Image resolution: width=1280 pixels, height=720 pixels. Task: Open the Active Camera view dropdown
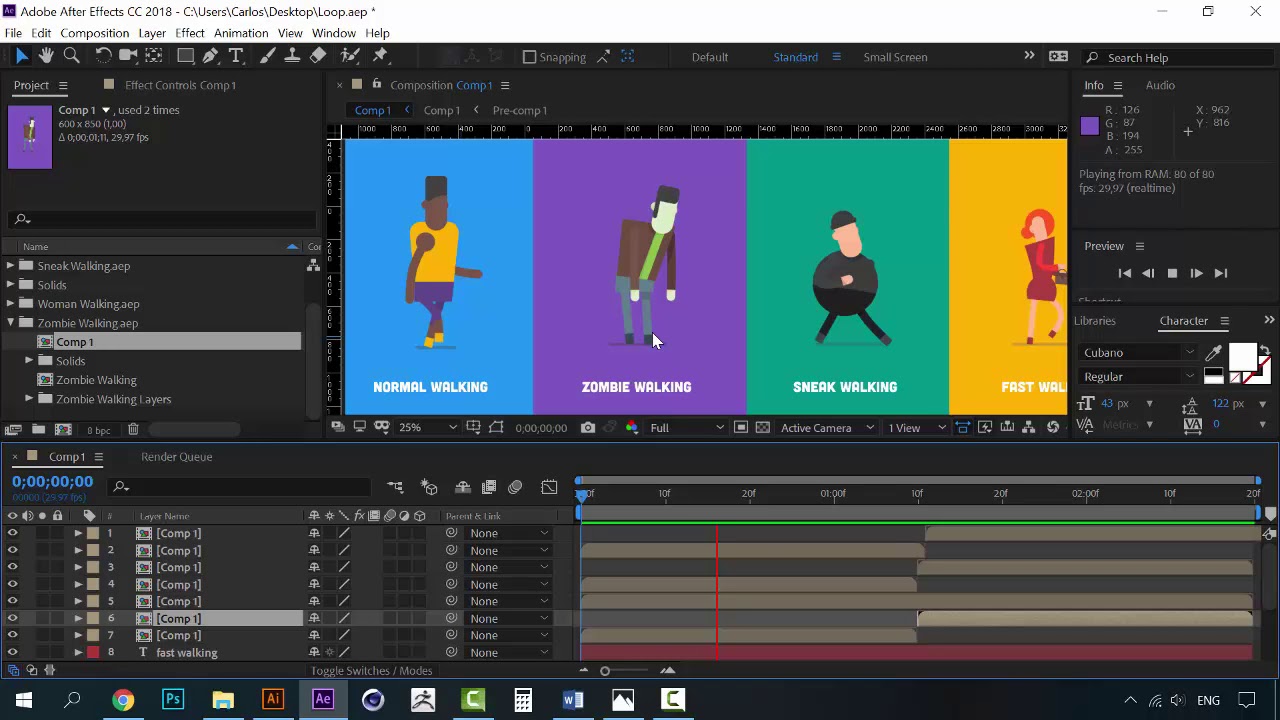[827, 428]
